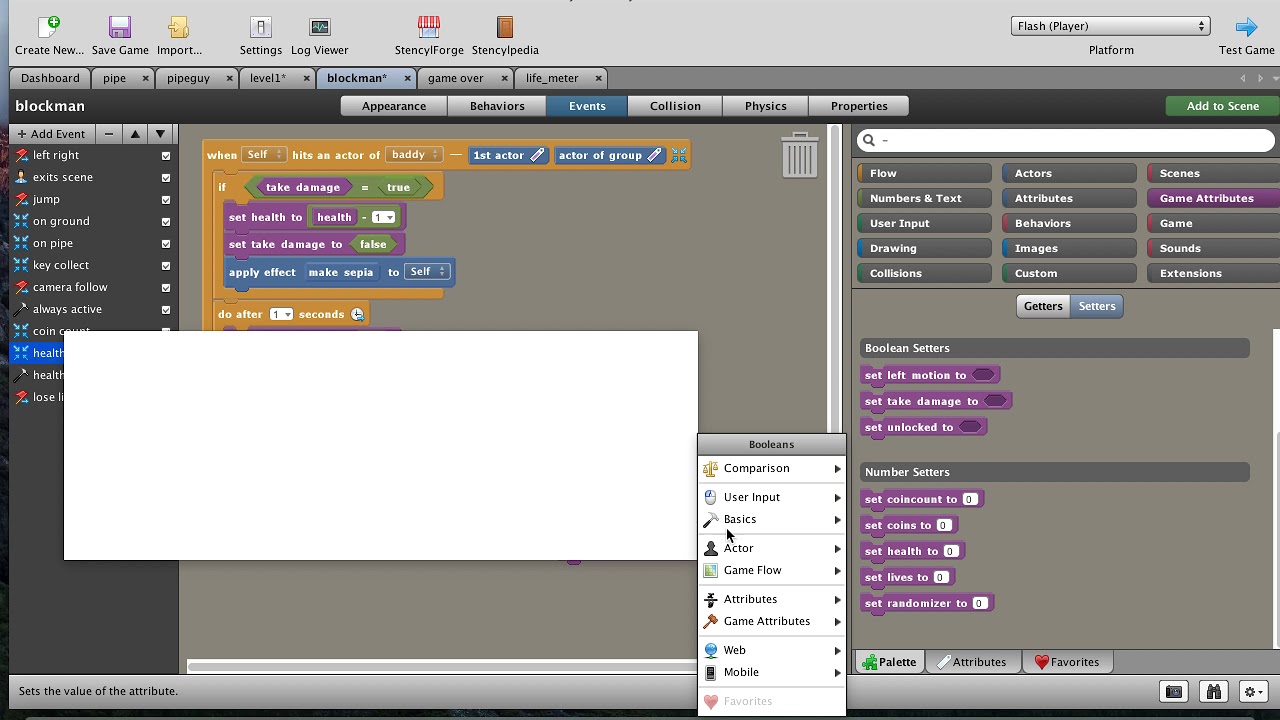Click the set health to number field
Viewport: 1280px width, 720px height.
point(950,551)
